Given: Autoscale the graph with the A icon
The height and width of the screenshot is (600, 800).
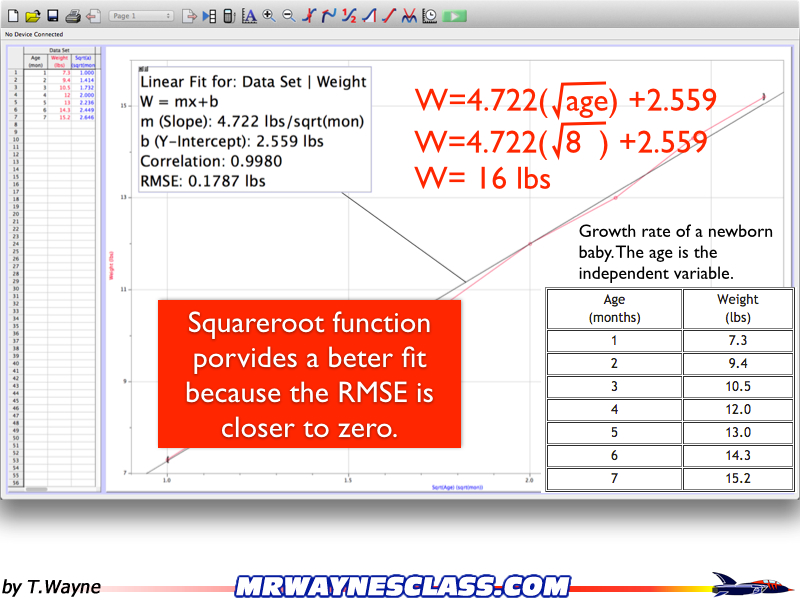Looking at the screenshot, I should pyautogui.click(x=249, y=16).
